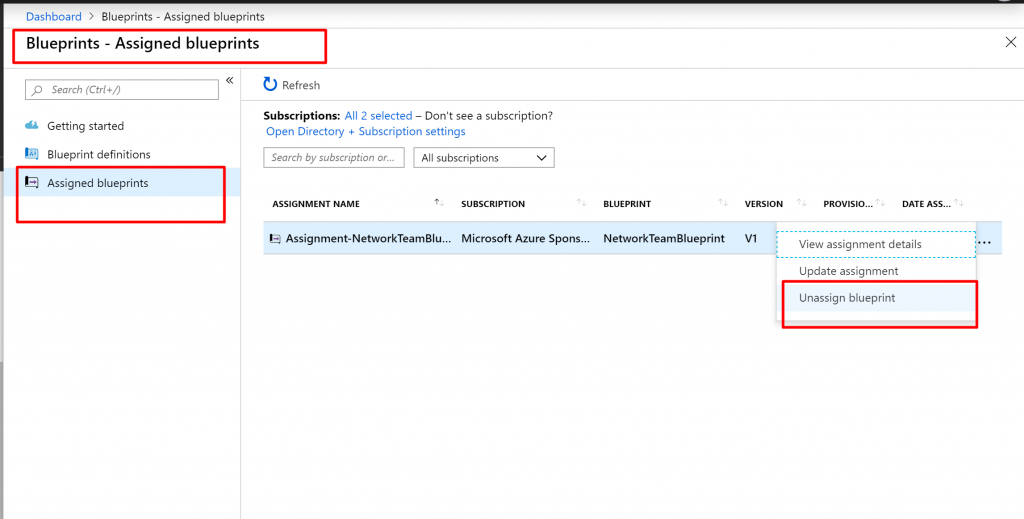
Task: Choose Update assignment in context menu
Action: (848, 271)
